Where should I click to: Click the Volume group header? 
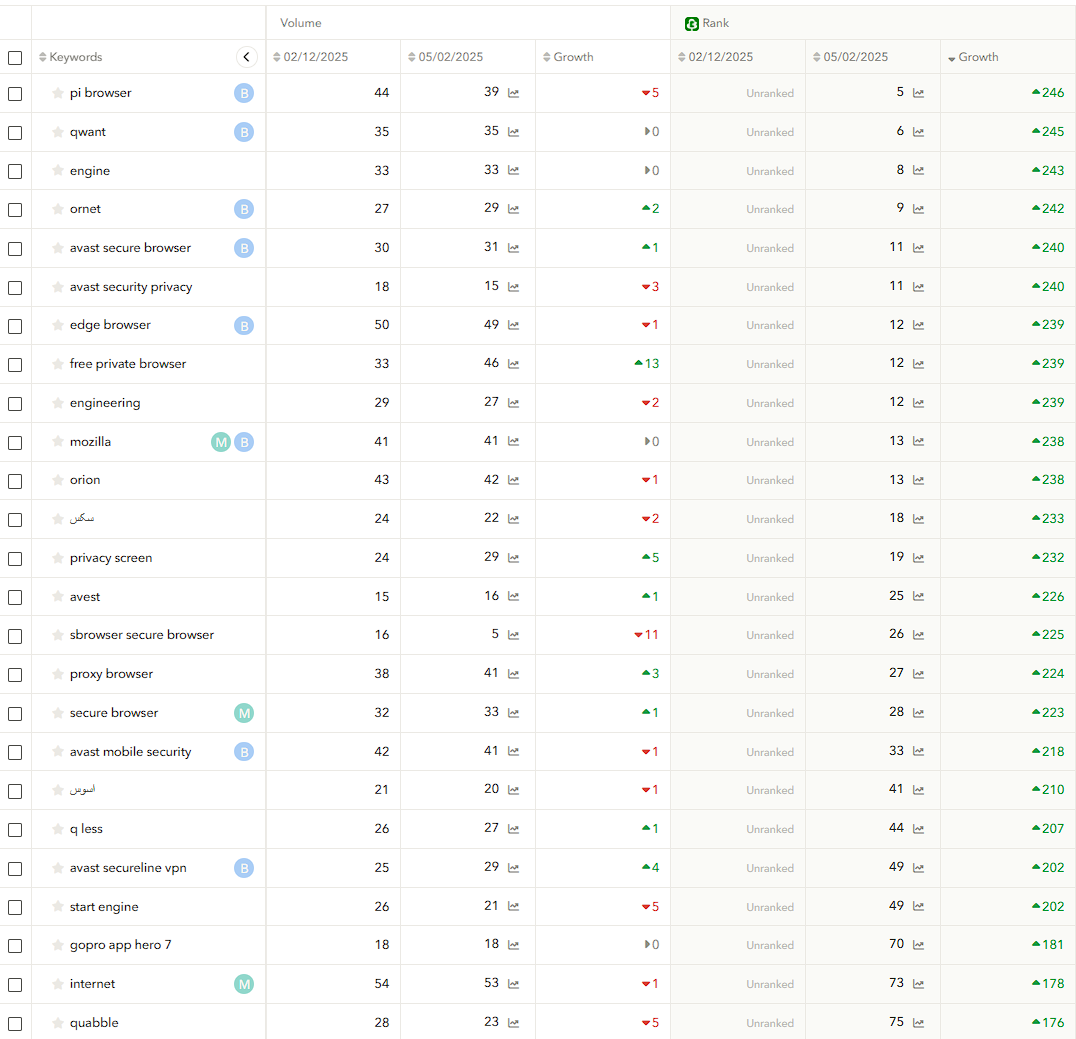(301, 23)
